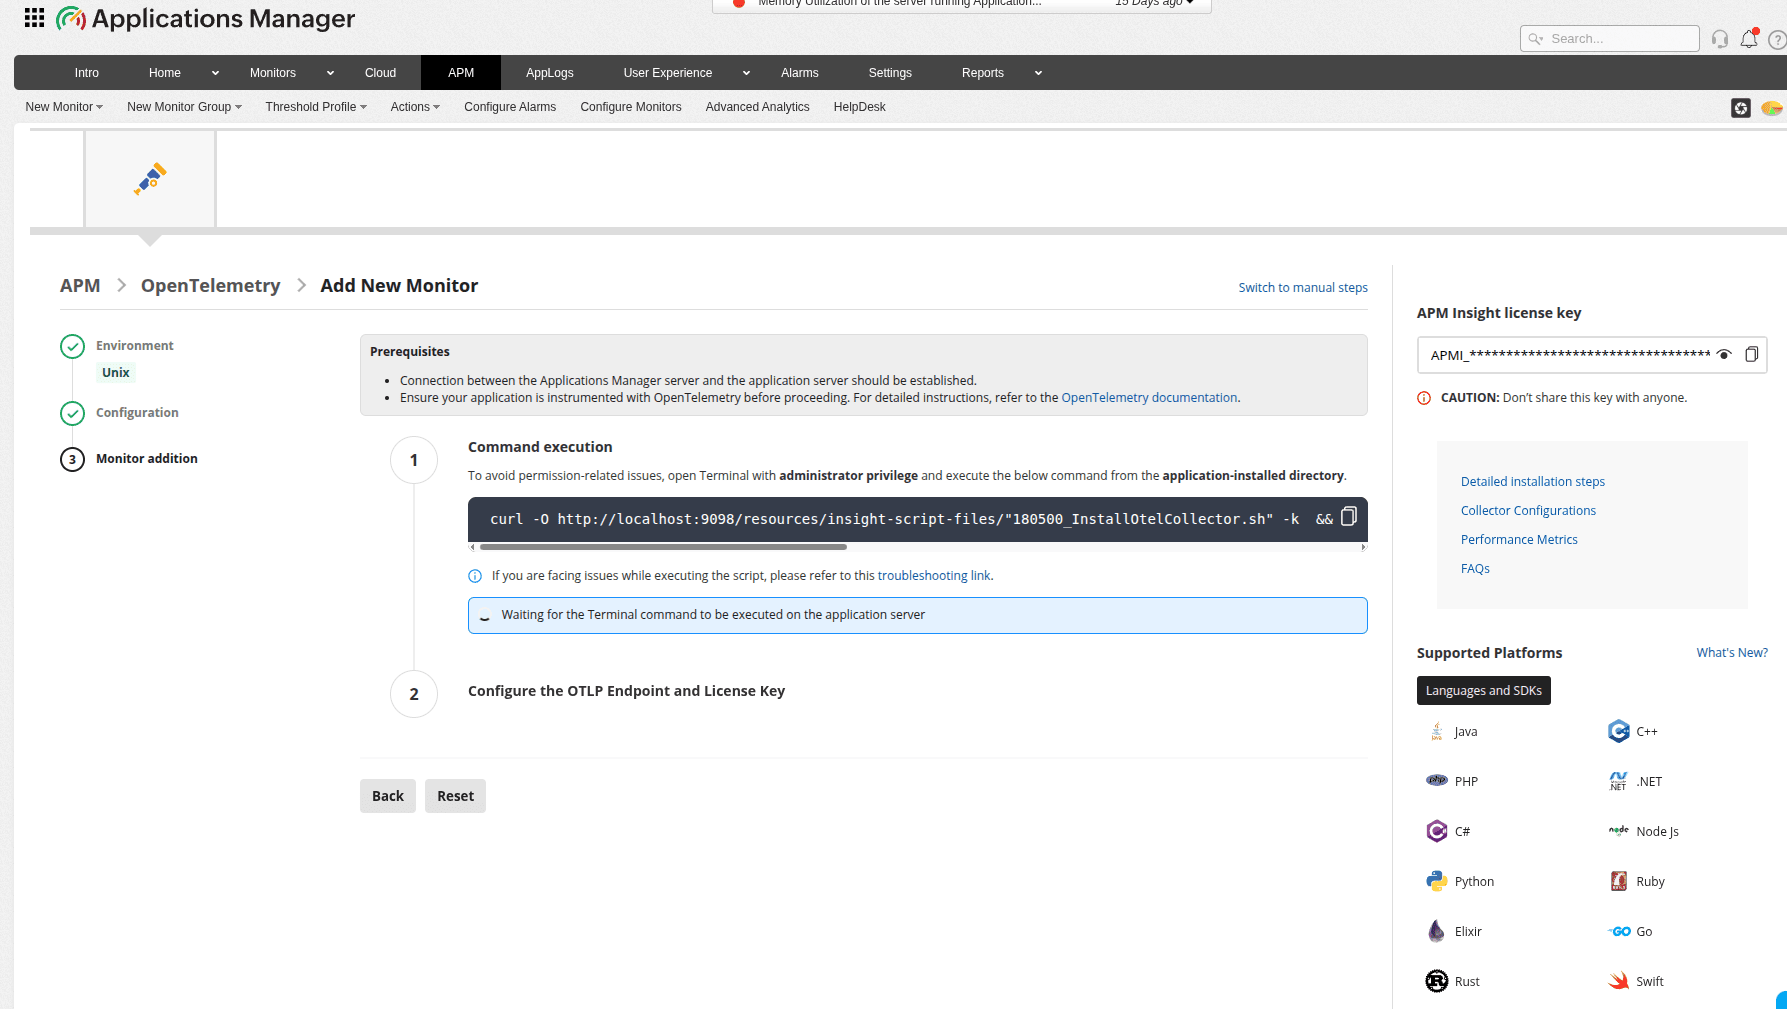Open the apps grid launcher icon
The image size is (1787, 1009).
pos(34,18)
